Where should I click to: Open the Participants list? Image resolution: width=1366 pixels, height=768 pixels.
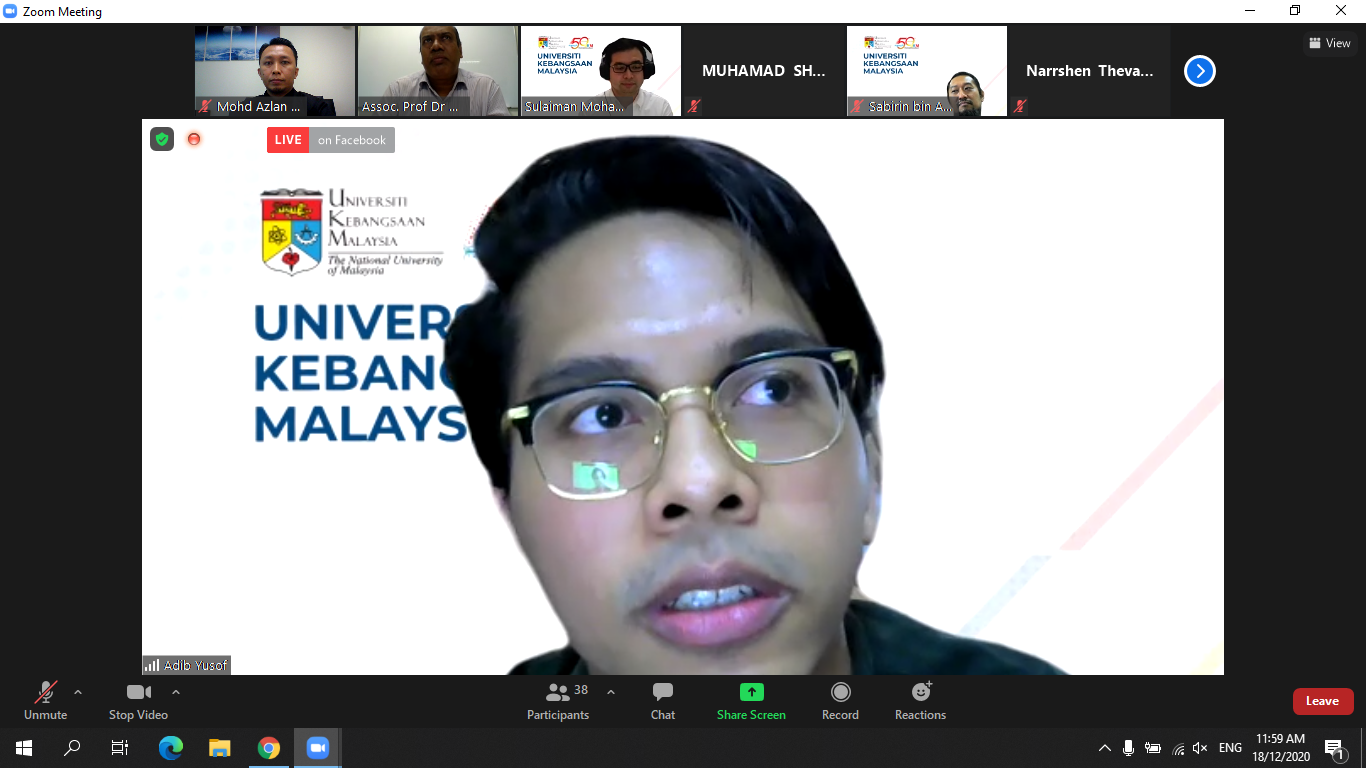pos(558,701)
